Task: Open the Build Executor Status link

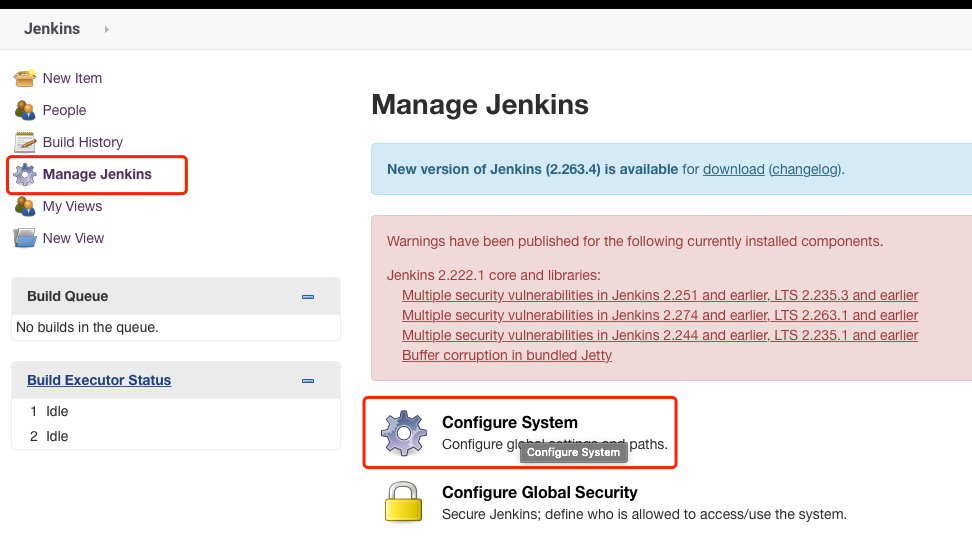Action: 99,380
